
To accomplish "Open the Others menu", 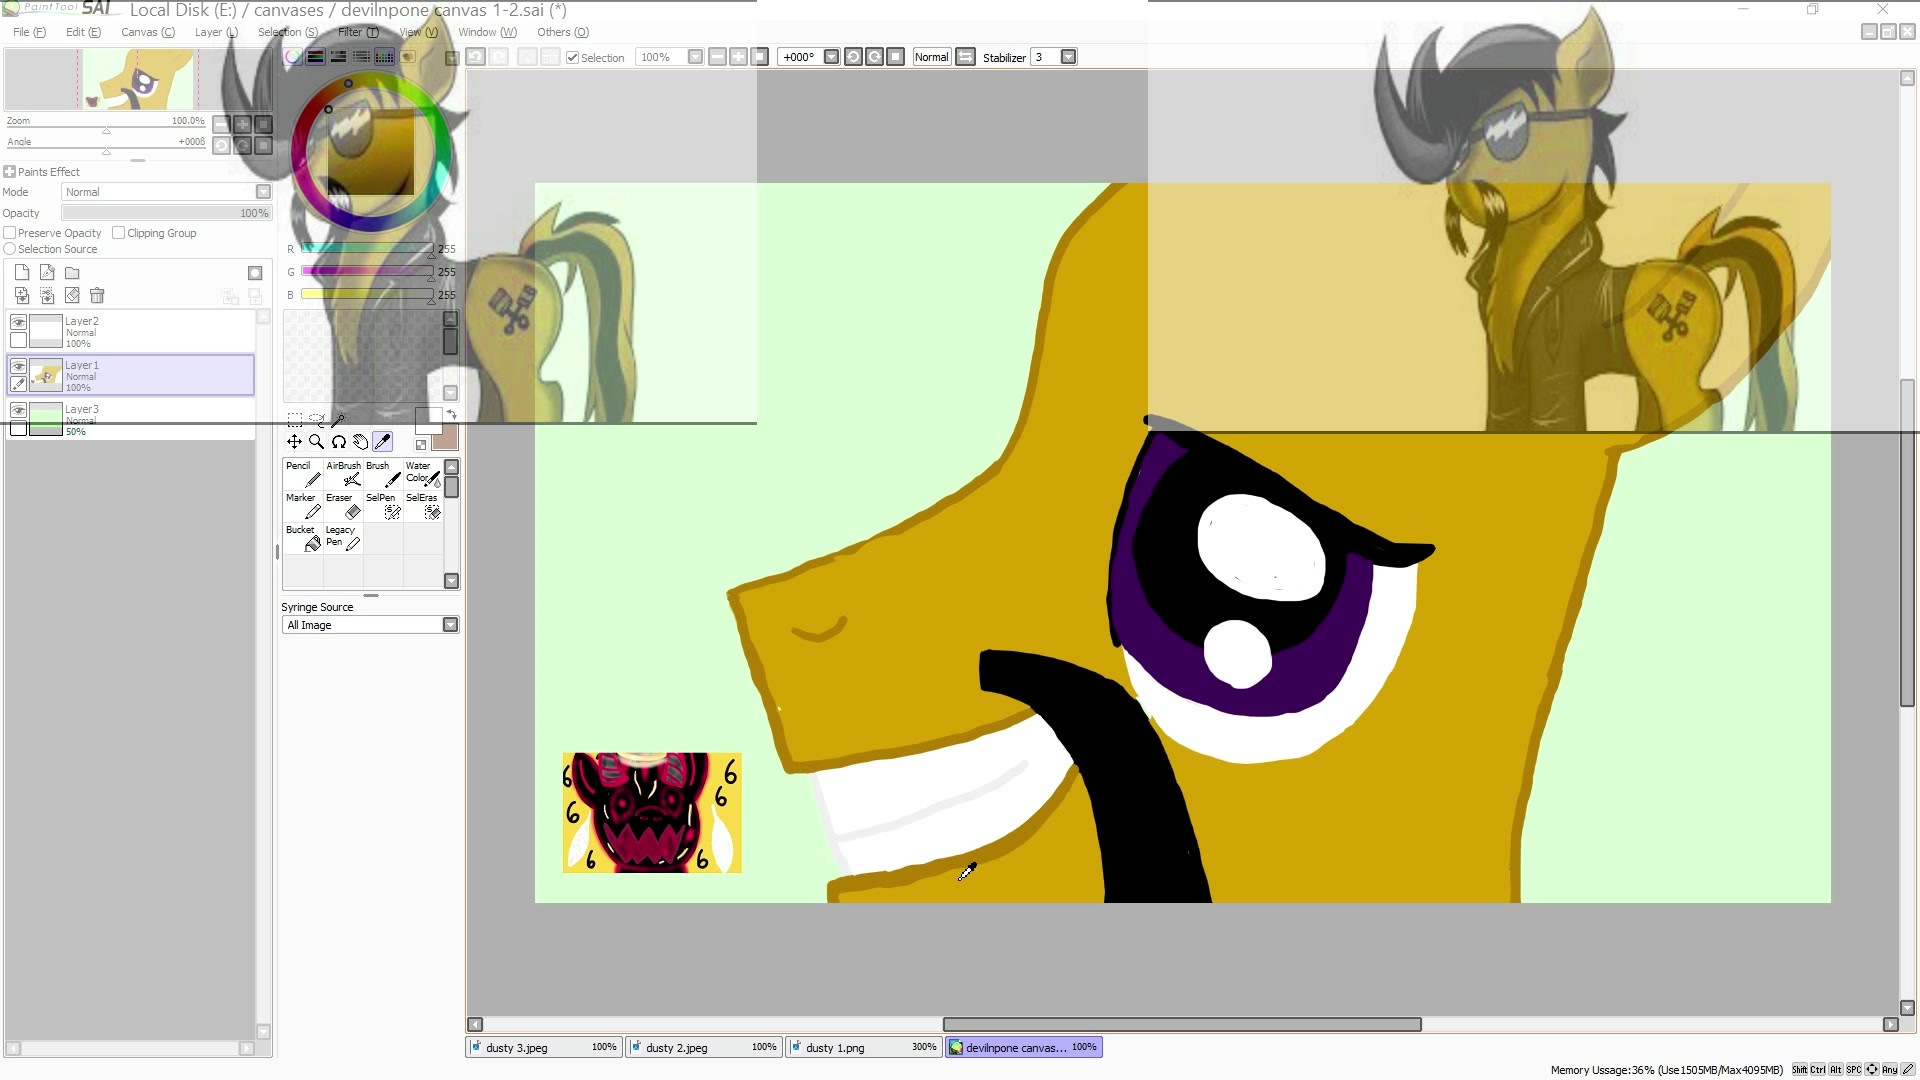I will [563, 32].
